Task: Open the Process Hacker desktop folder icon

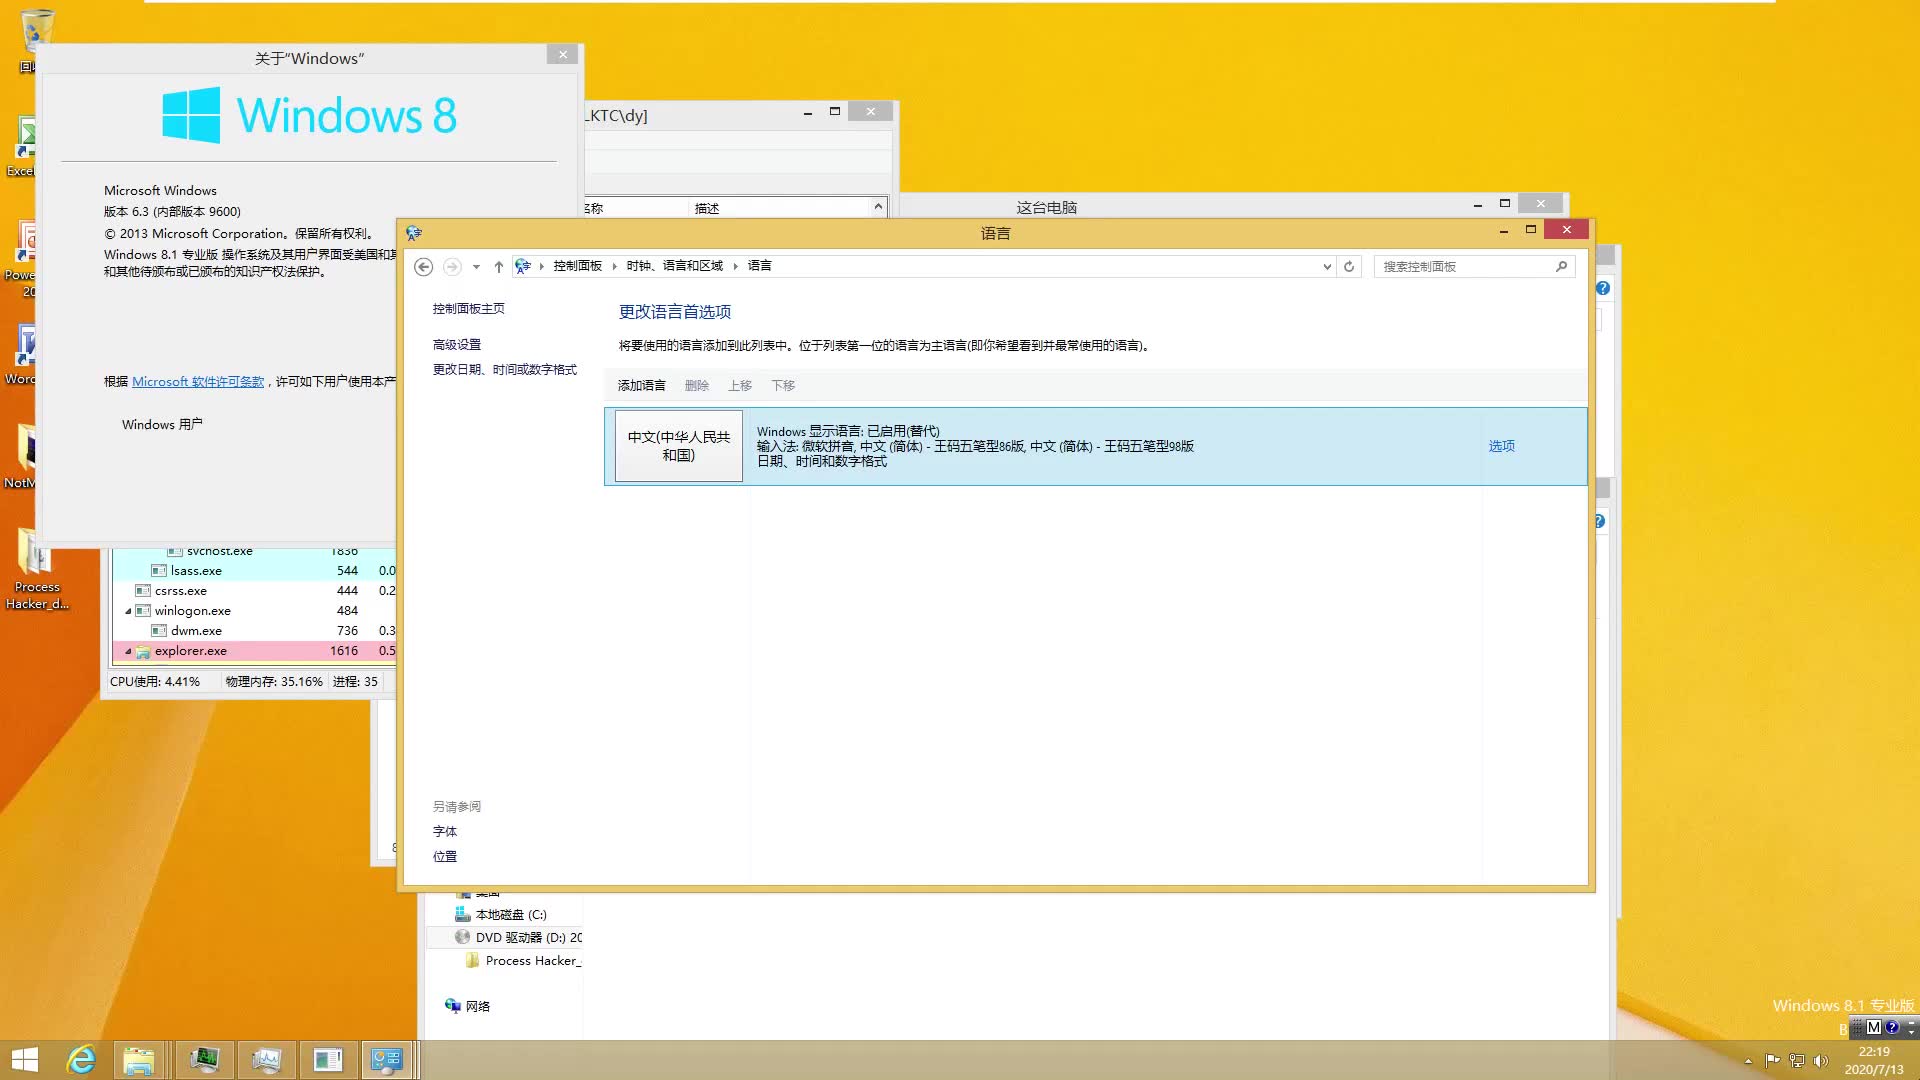Action: pyautogui.click(x=36, y=568)
